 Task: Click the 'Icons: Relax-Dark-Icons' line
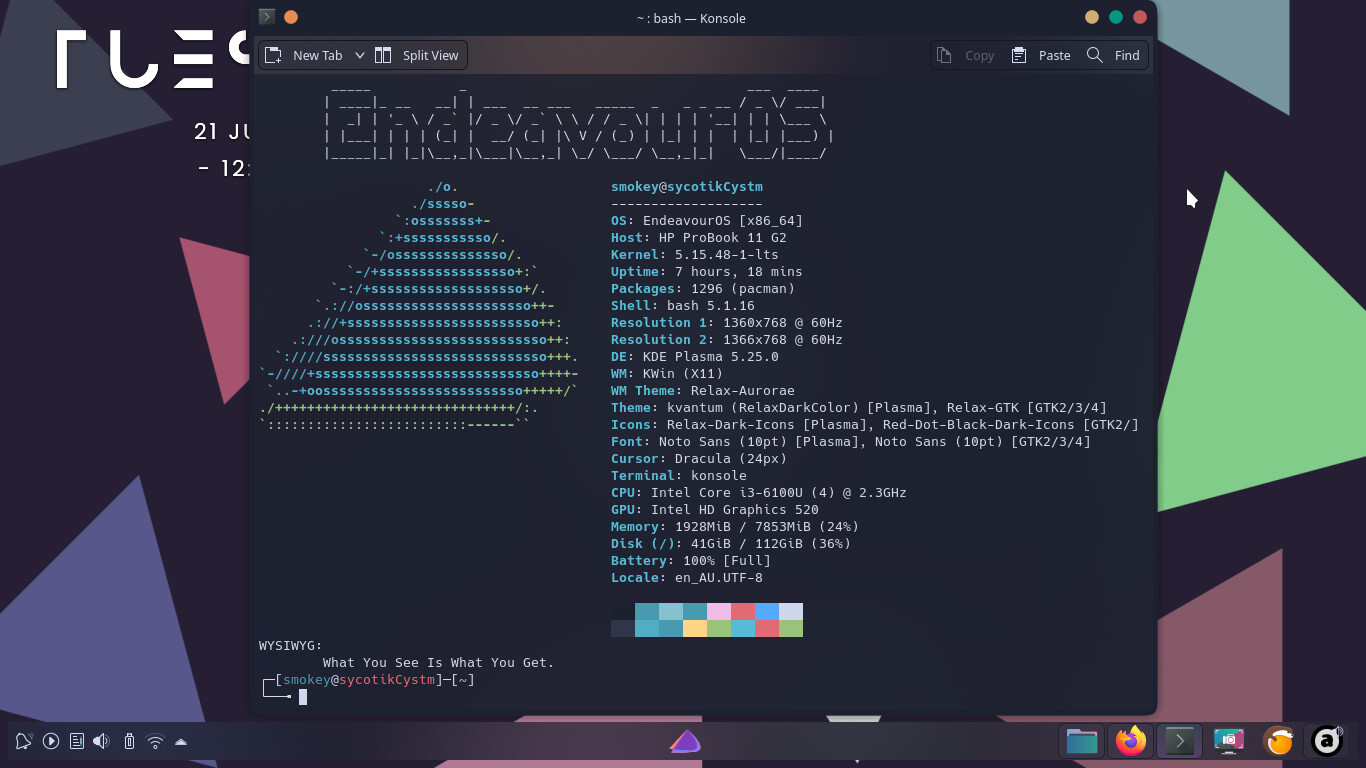(x=875, y=425)
